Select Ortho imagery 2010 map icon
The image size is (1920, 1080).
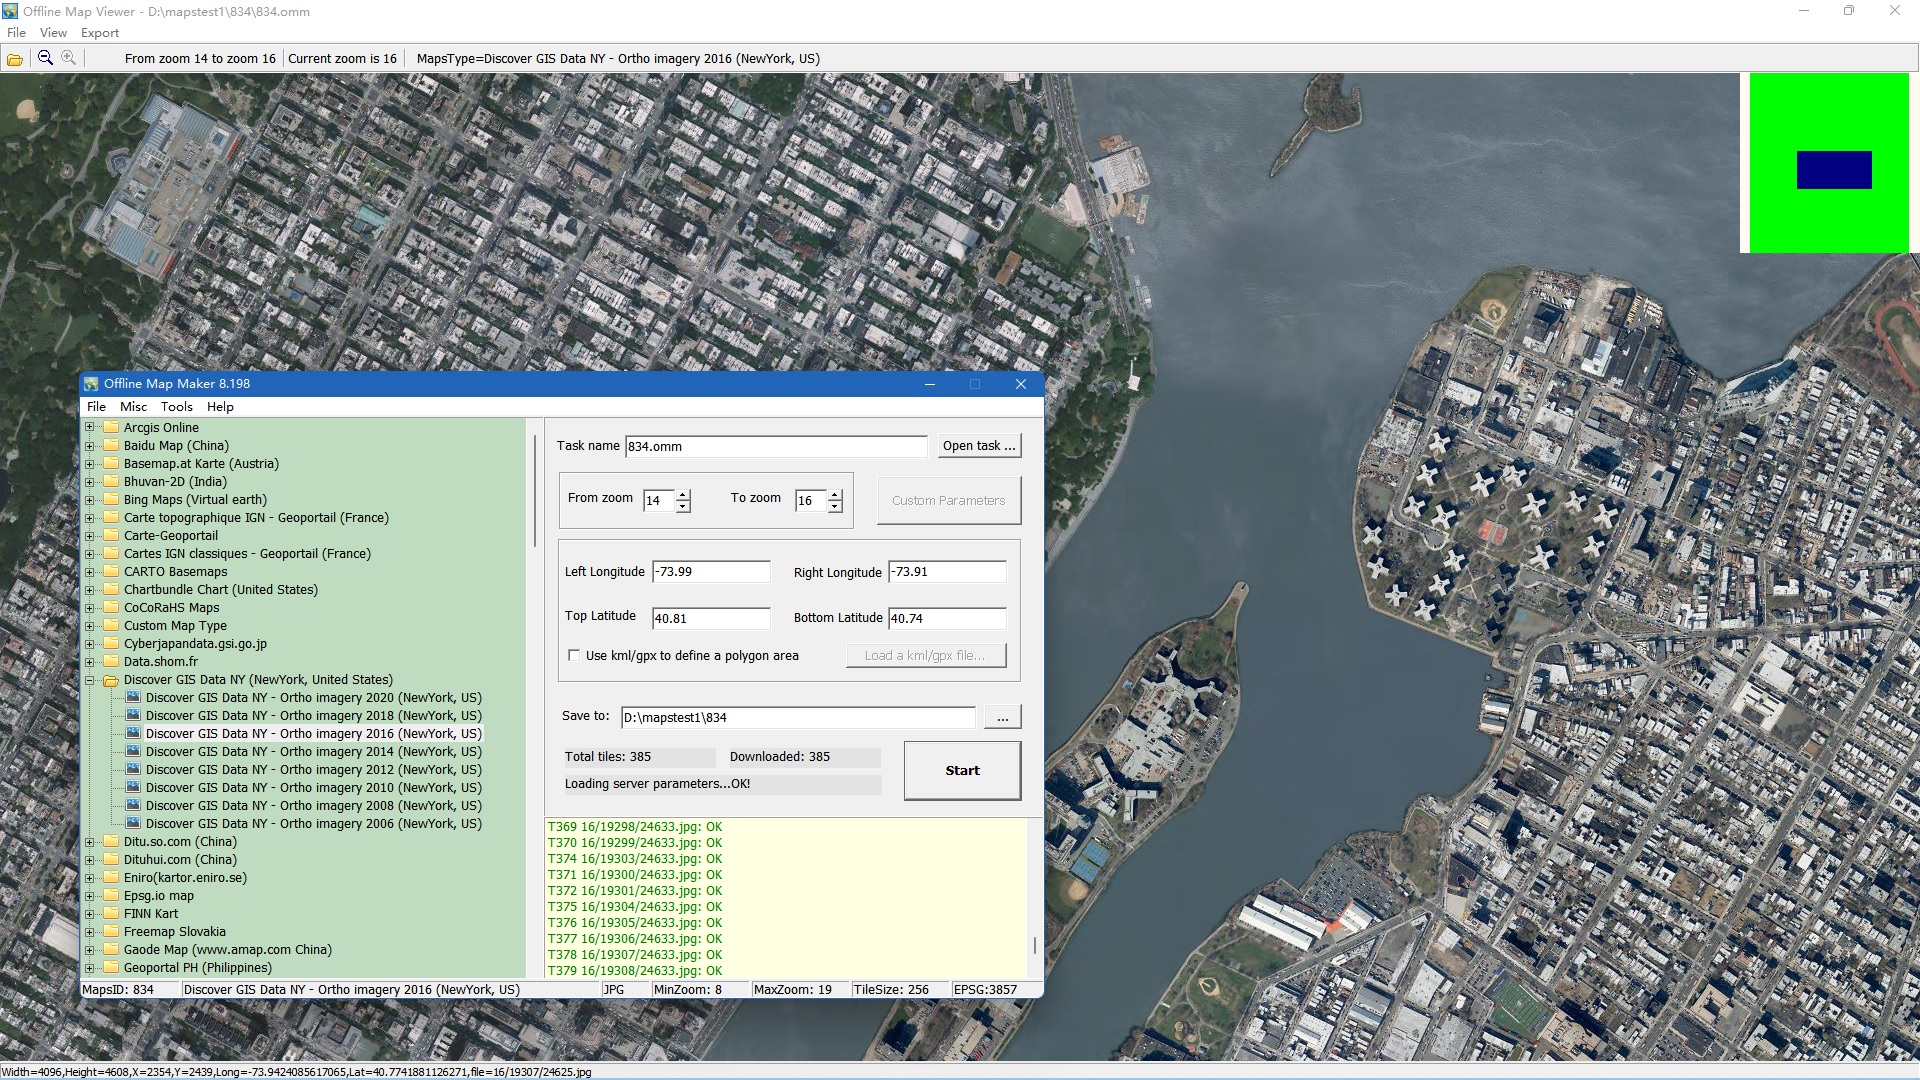pyautogui.click(x=133, y=788)
